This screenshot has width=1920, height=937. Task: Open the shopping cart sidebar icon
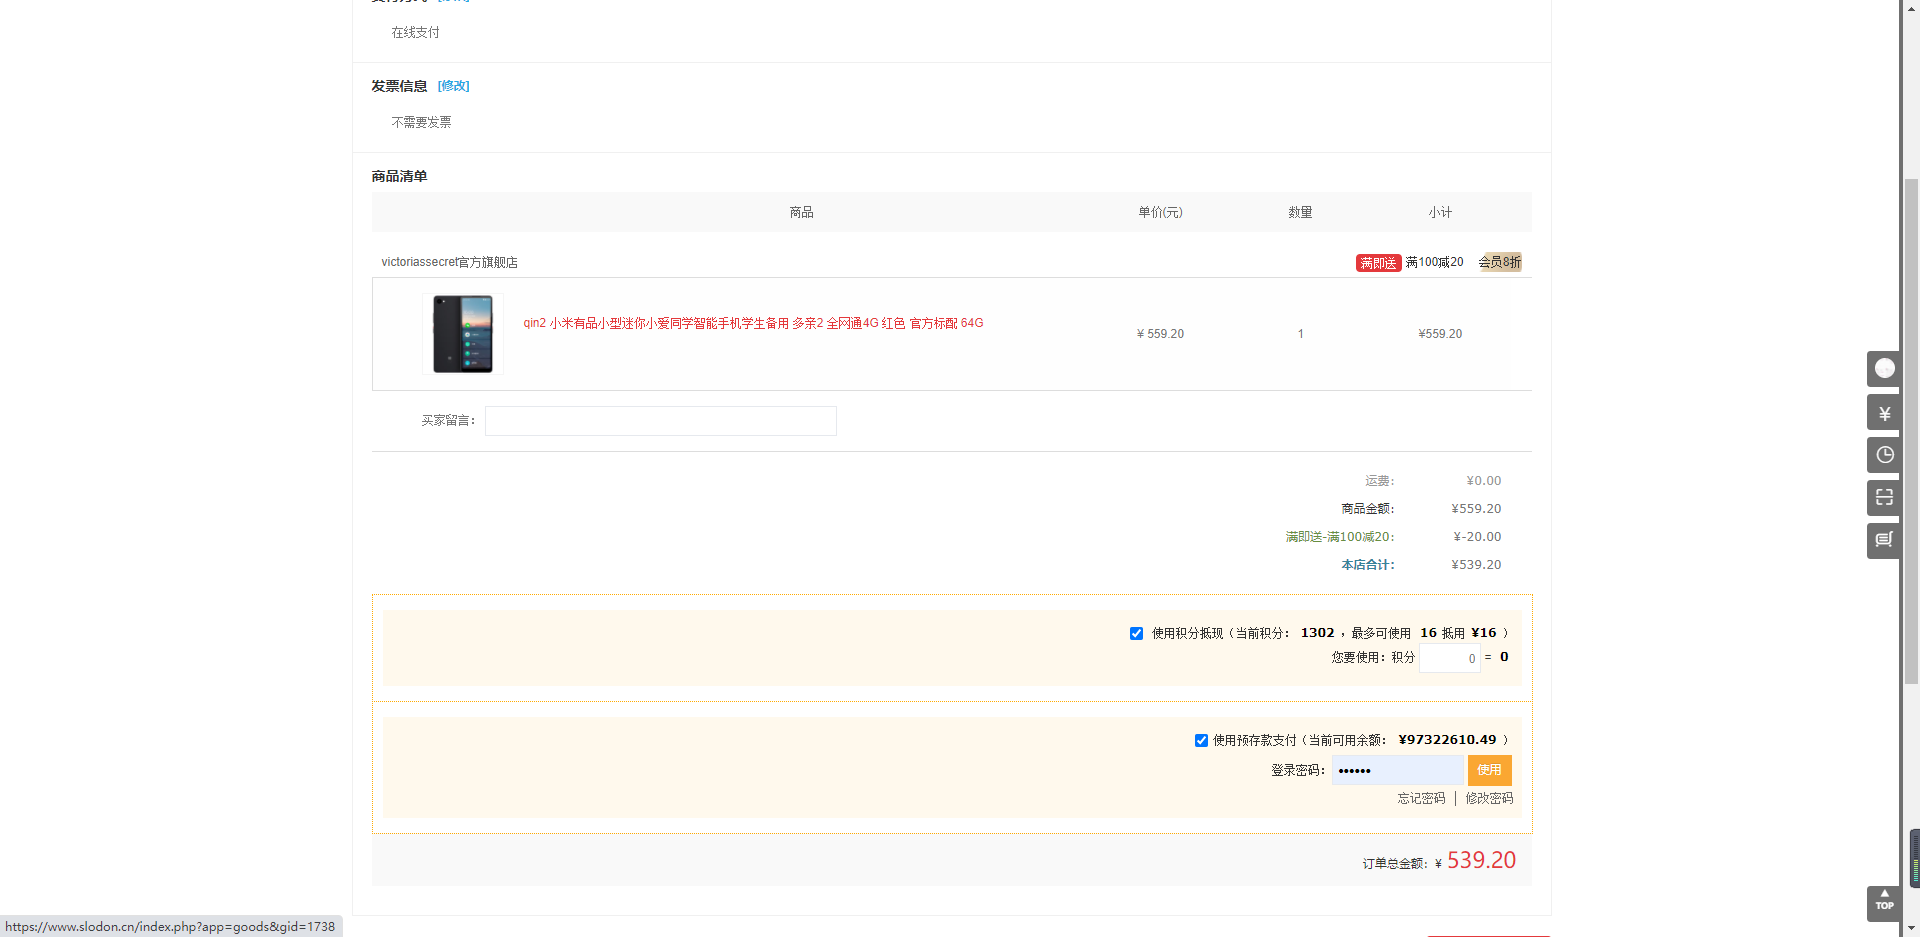pyautogui.click(x=1884, y=540)
